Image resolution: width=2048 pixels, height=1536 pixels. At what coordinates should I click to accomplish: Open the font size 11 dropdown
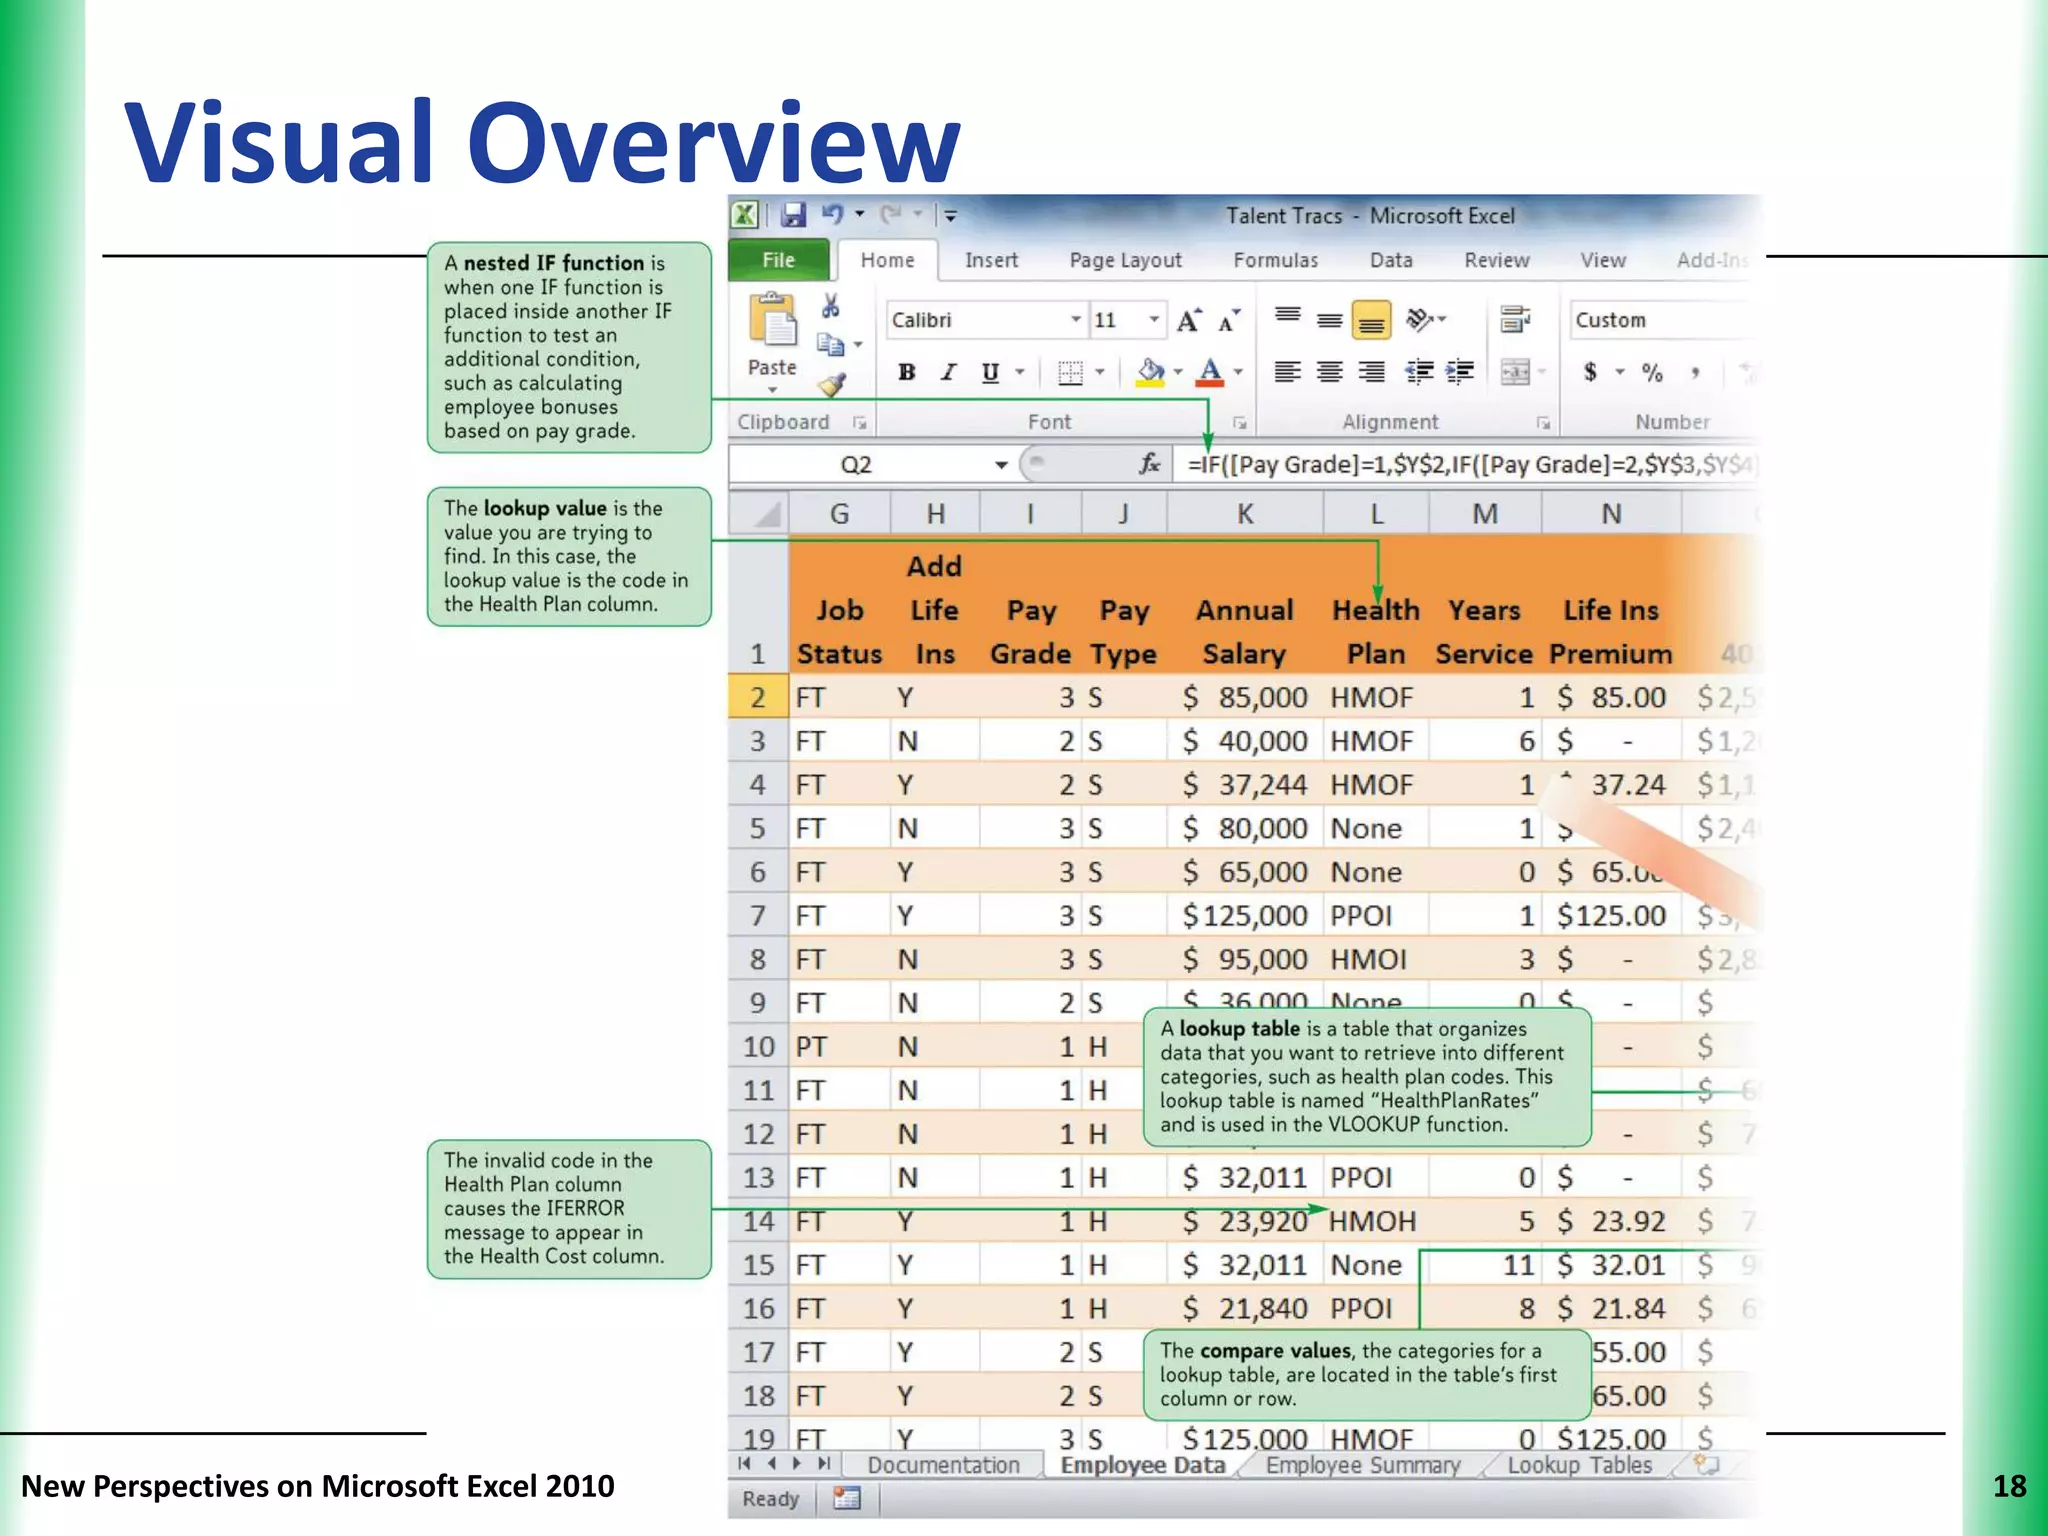tap(1154, 320)
